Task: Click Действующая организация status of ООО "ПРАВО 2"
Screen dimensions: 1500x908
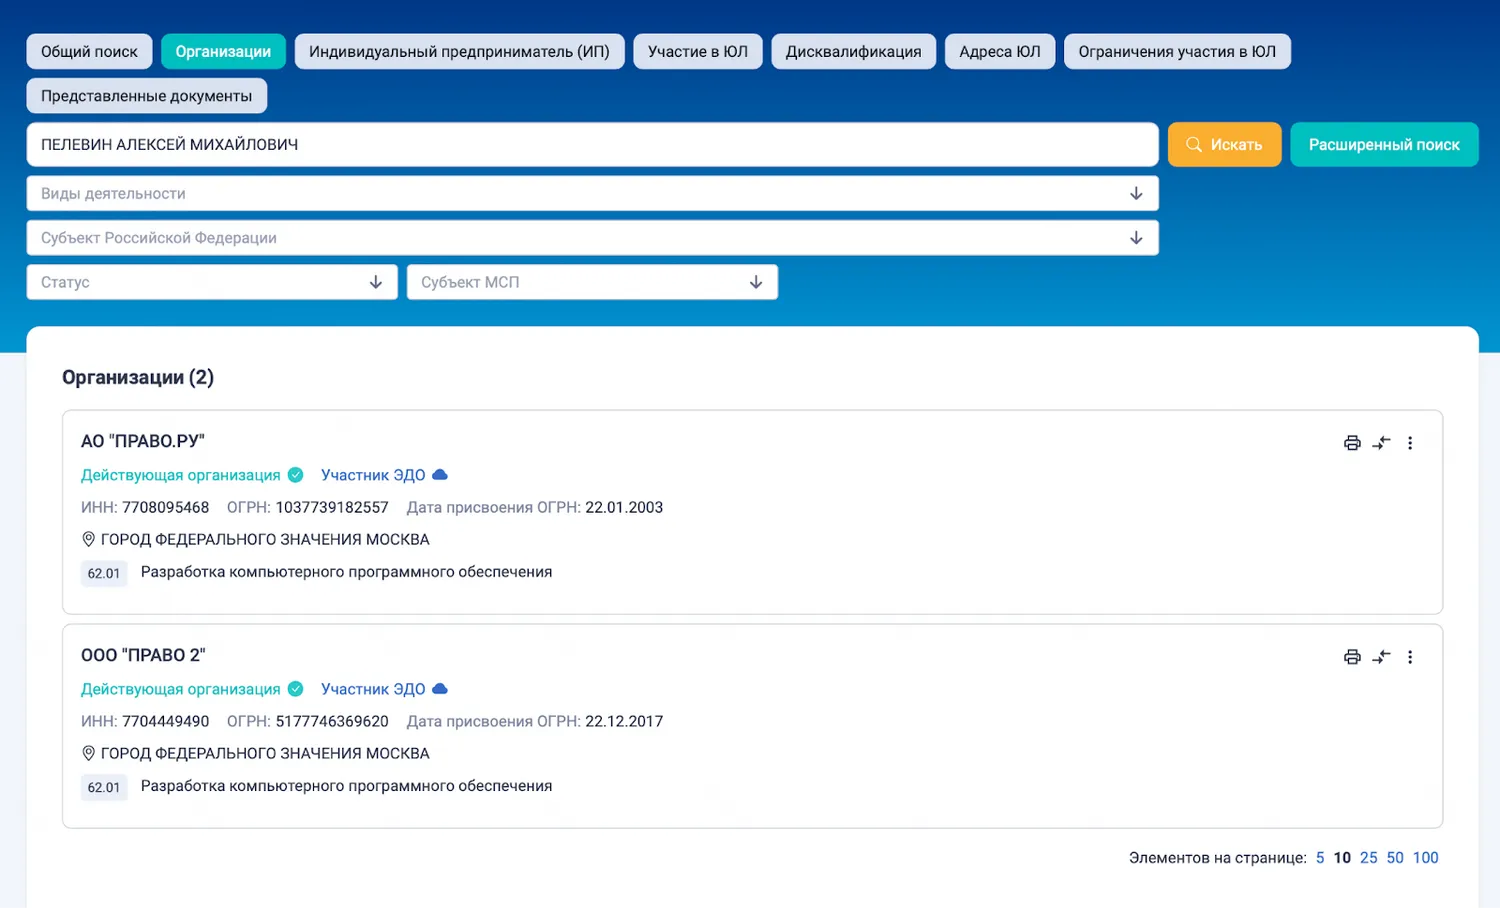Action: pos(181,689)
